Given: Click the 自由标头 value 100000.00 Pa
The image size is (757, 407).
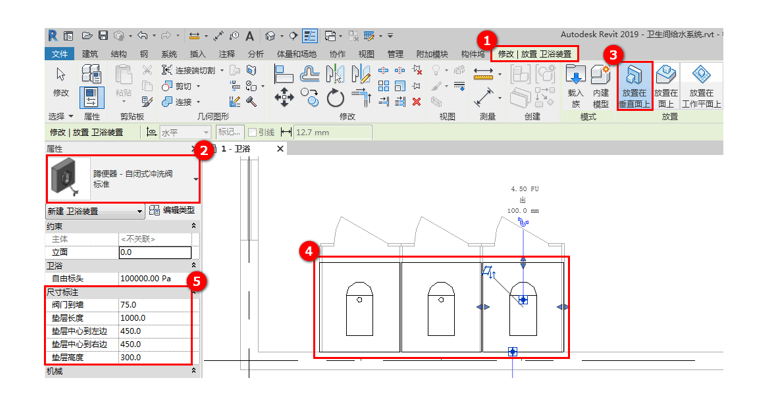Looking at the screenshot, I should 154,279.
